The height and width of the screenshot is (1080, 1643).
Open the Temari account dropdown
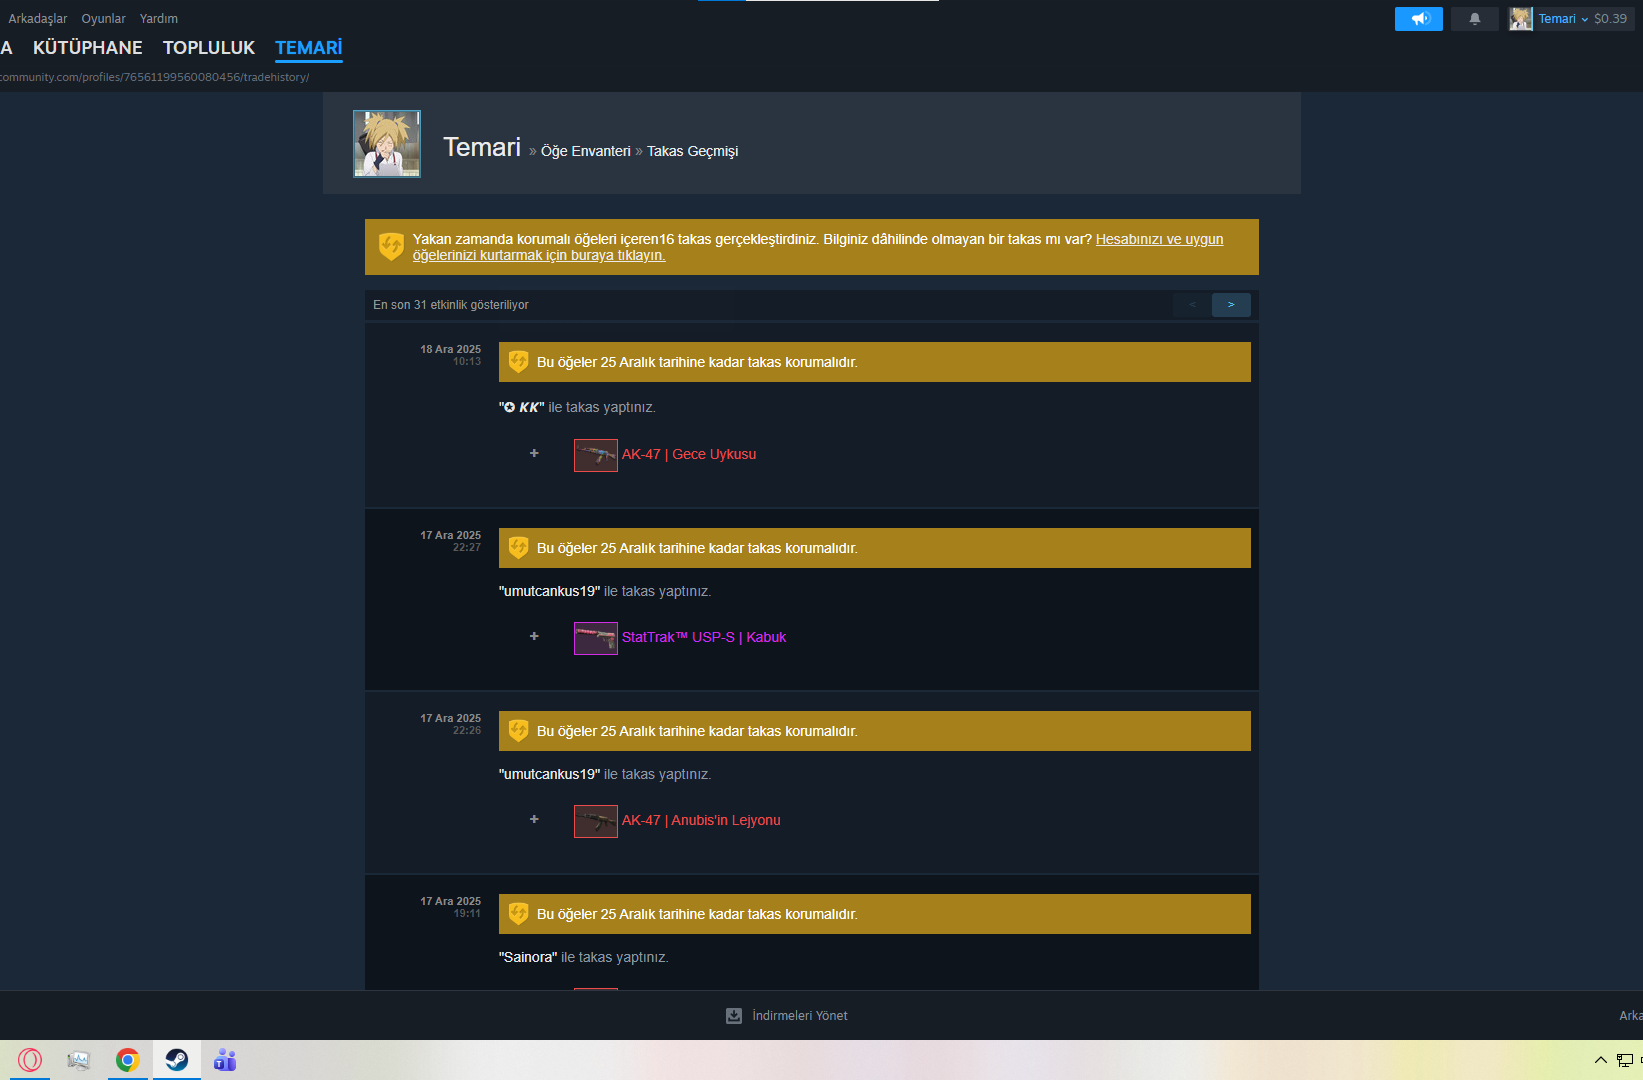coord(1563,19)
